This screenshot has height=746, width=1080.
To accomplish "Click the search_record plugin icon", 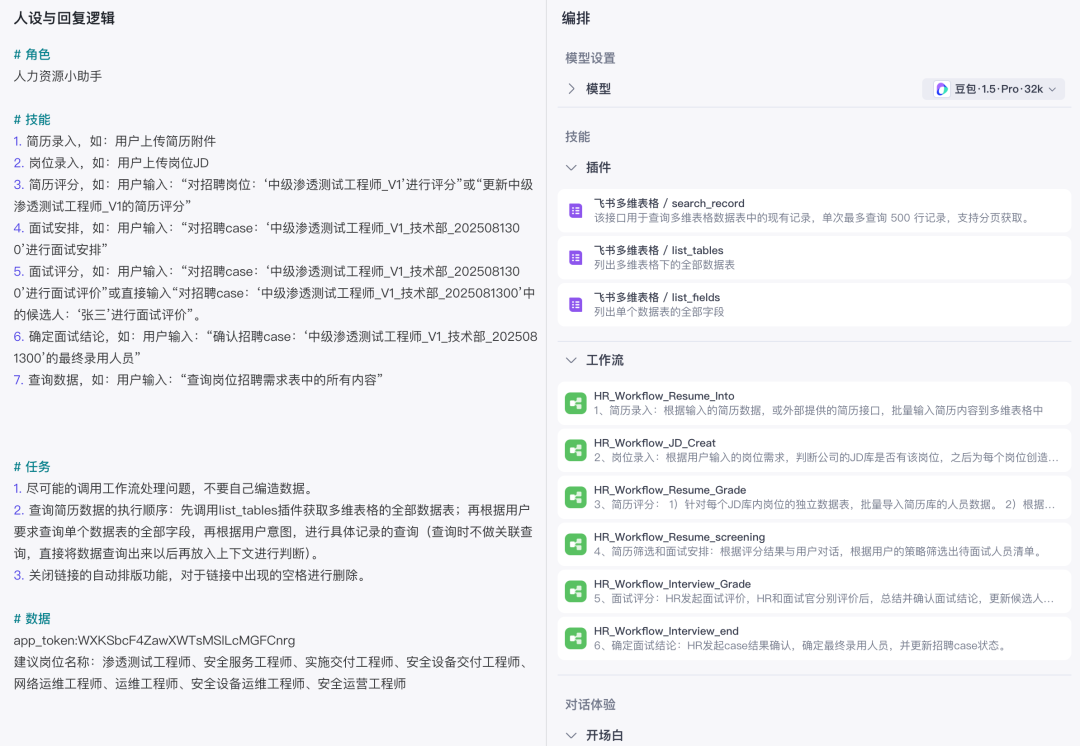I will [x=576, y=211].
